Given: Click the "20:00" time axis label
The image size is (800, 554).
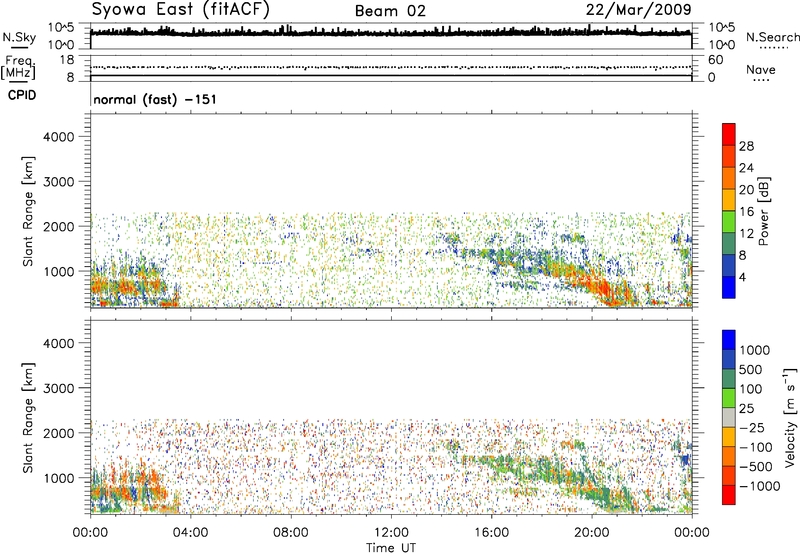Looking at the screenshot, I should point(591,533).
